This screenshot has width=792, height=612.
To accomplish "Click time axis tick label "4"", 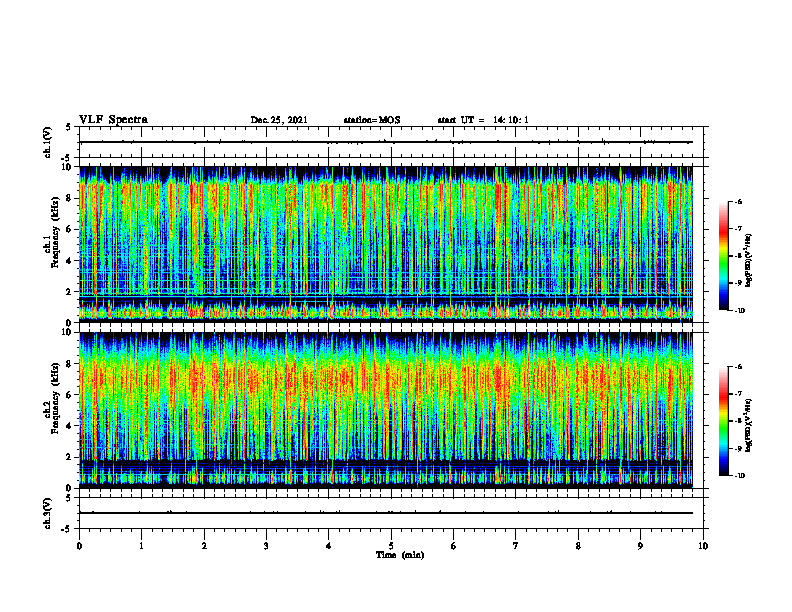I will click(329, 546).
